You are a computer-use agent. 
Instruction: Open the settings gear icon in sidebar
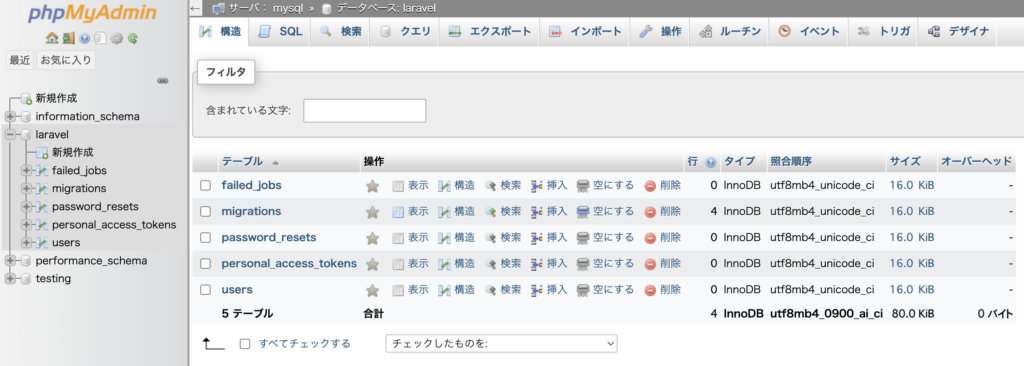[x=117, y=39]
